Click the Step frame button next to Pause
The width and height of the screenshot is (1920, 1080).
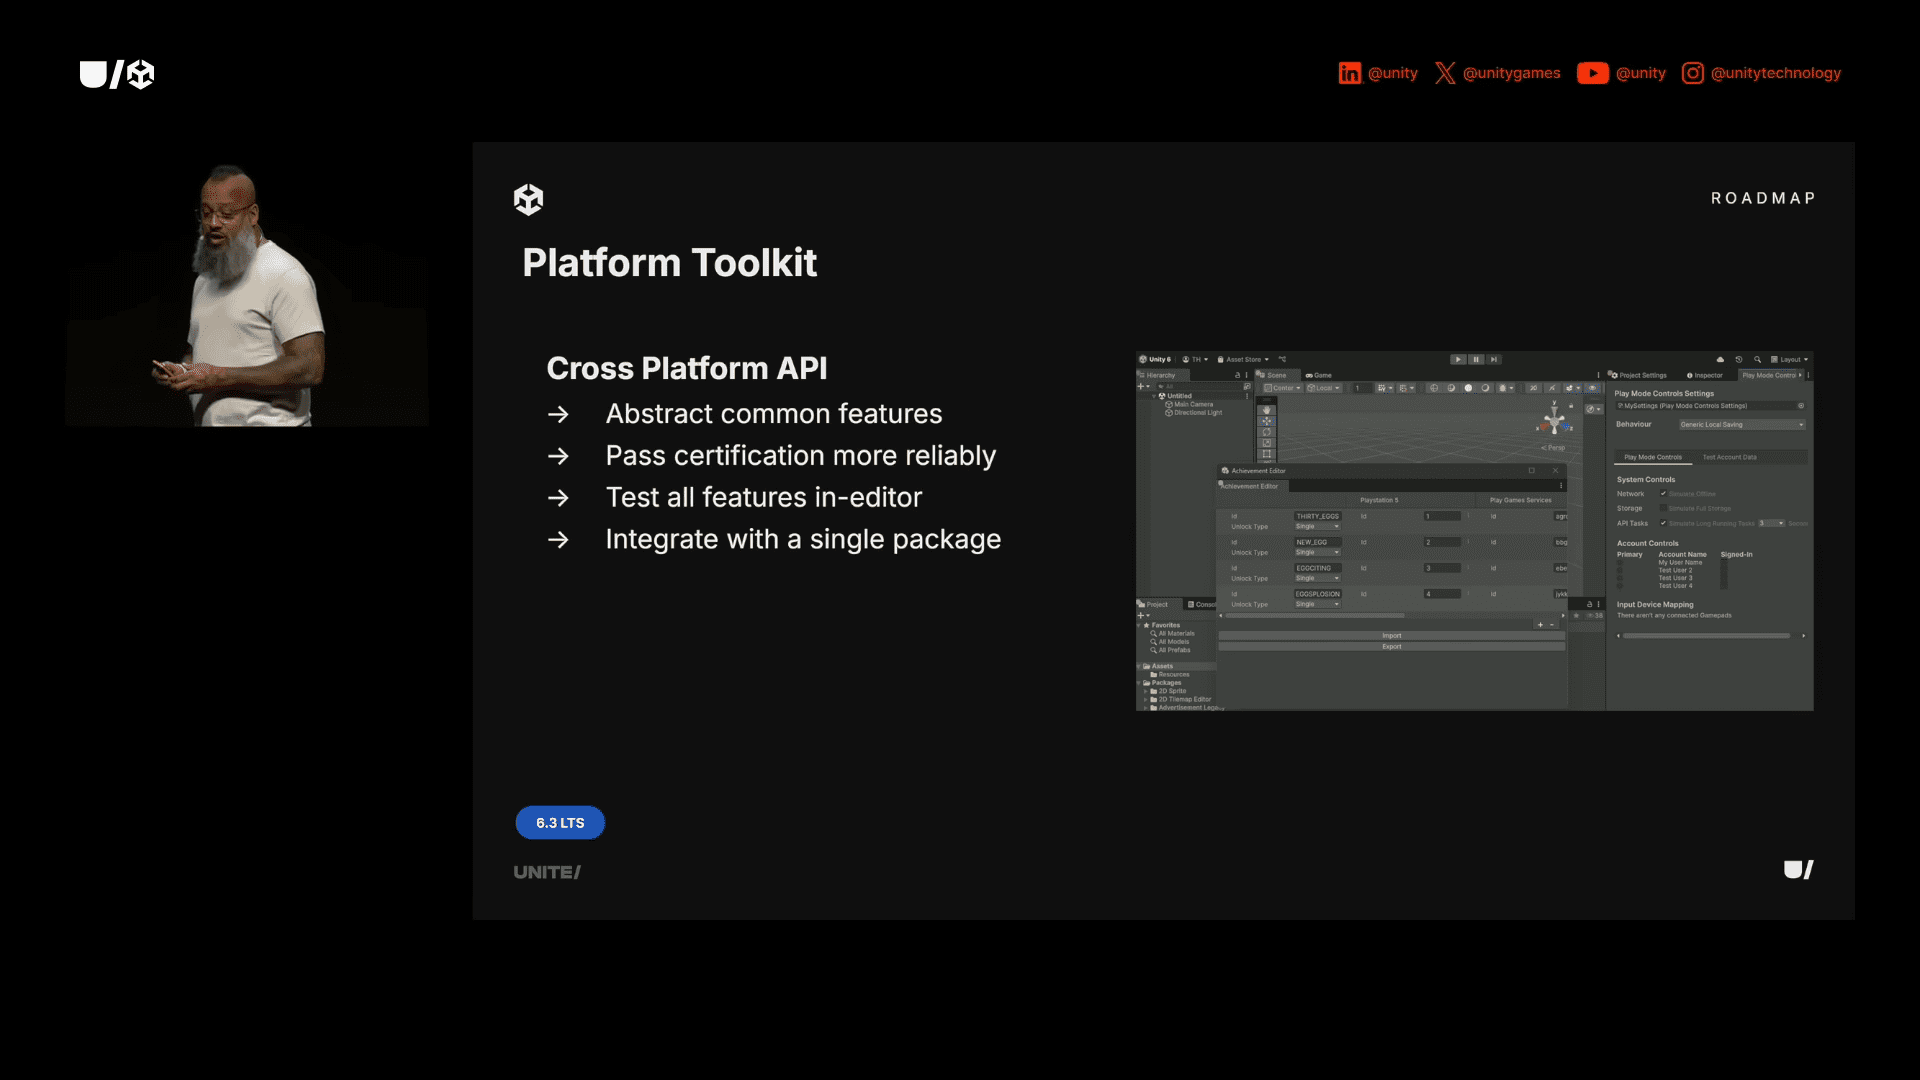click(1494, 360)
